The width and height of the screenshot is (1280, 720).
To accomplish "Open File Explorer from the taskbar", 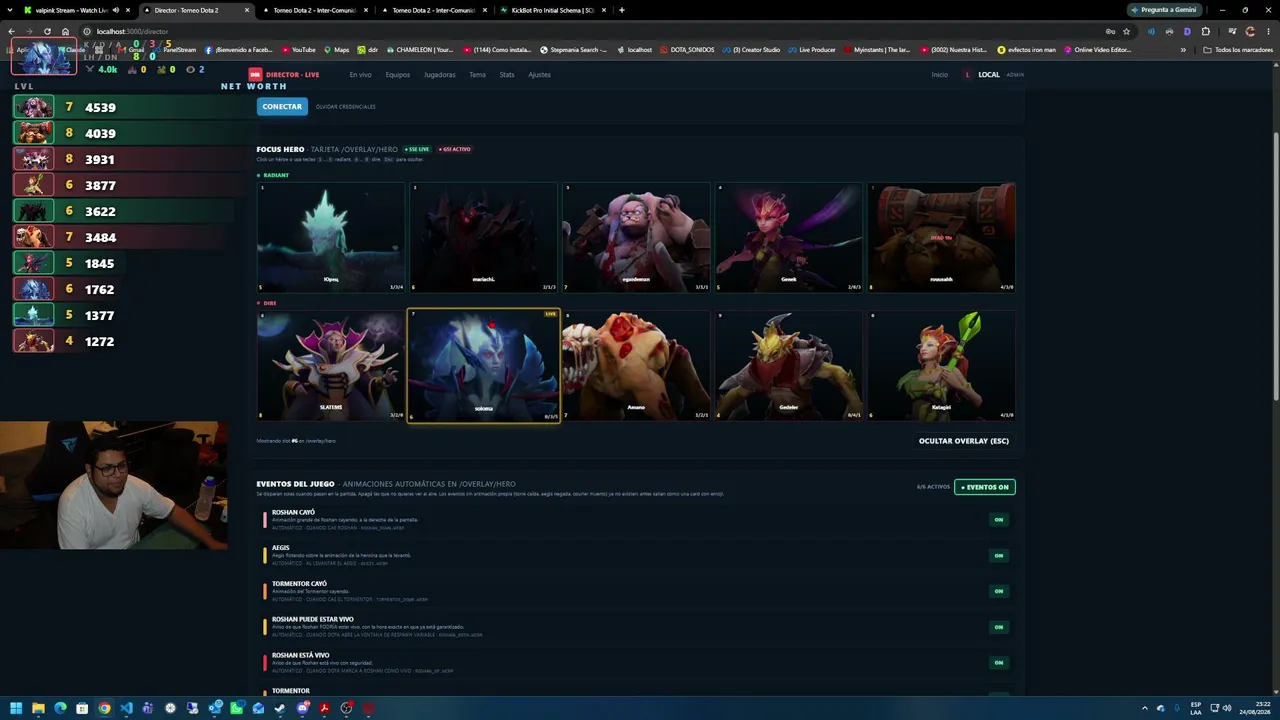I will (38, 708).
